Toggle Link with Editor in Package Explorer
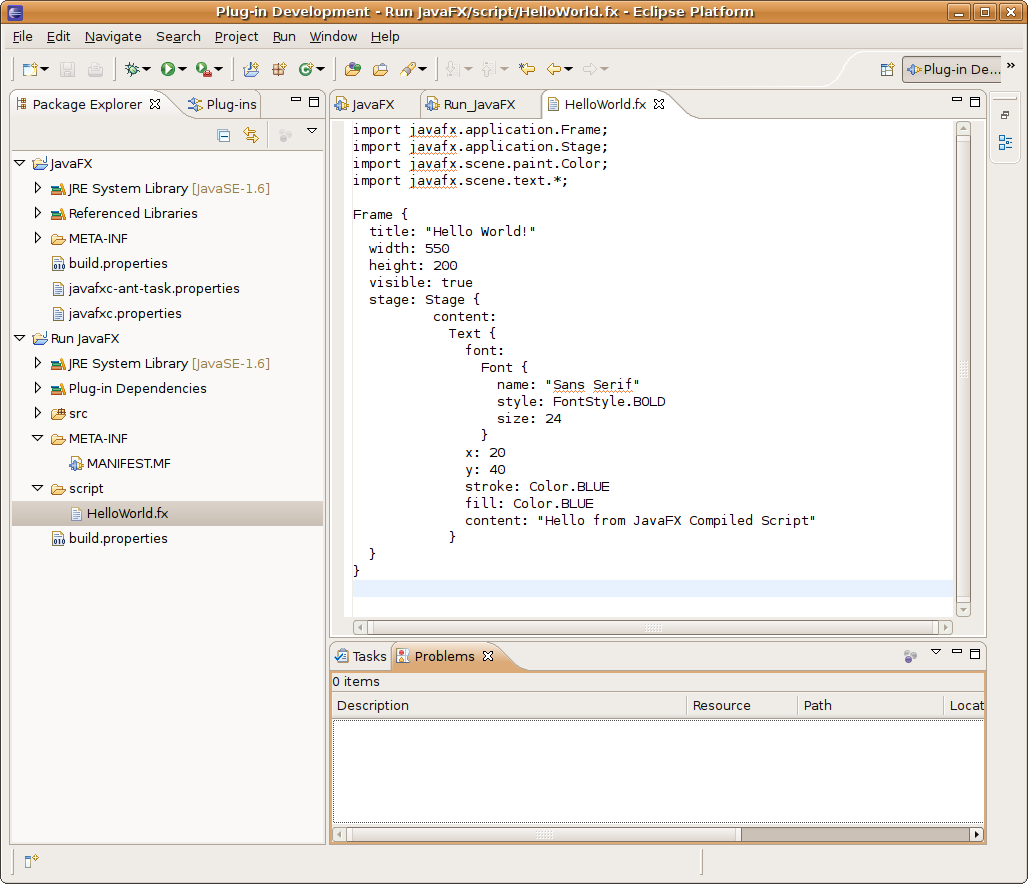The width and height of the screenshot is (1028, 884). [x=251, y=135]
